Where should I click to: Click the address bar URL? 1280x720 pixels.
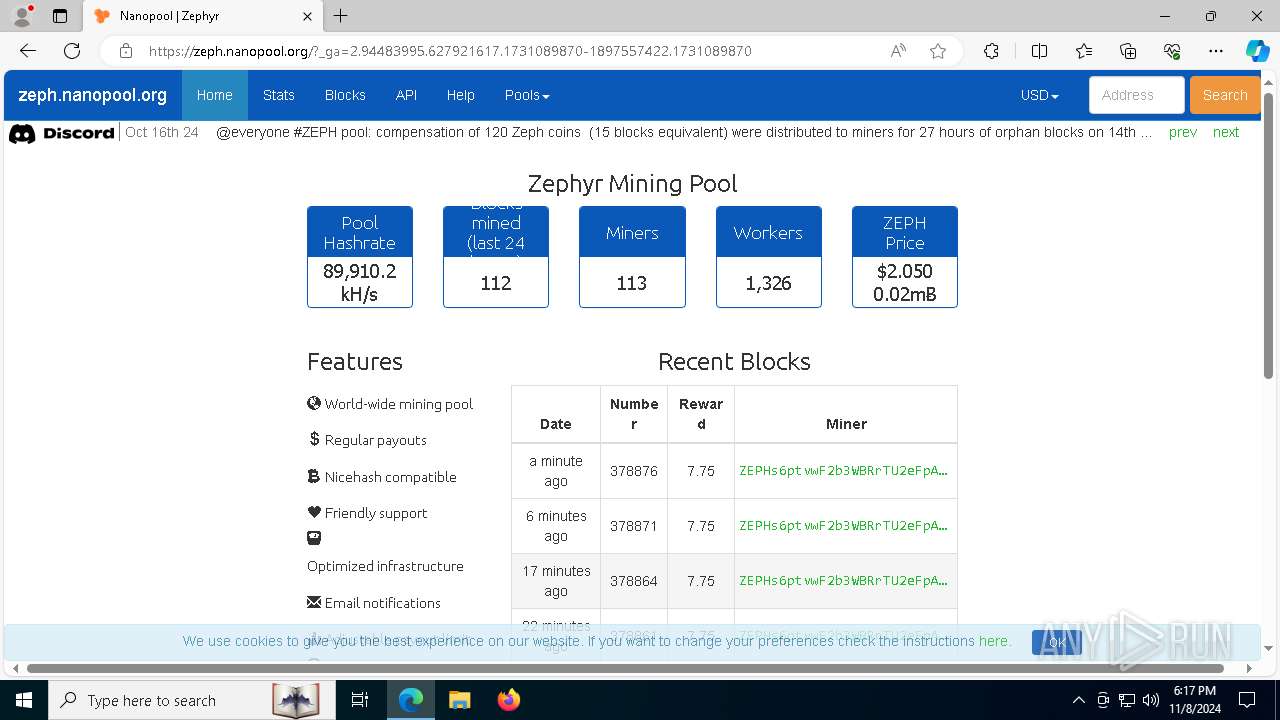[x=450, y=51]
